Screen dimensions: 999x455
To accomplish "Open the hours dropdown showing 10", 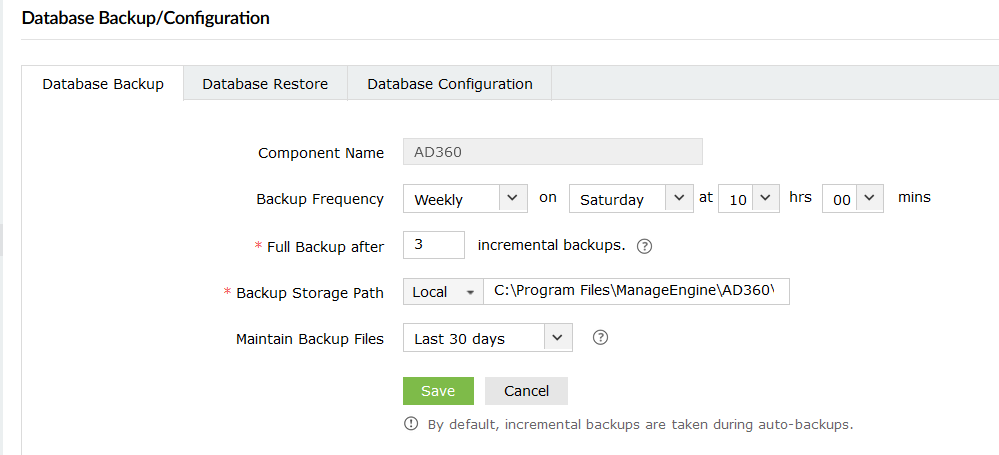I will [x=752, y=198].
